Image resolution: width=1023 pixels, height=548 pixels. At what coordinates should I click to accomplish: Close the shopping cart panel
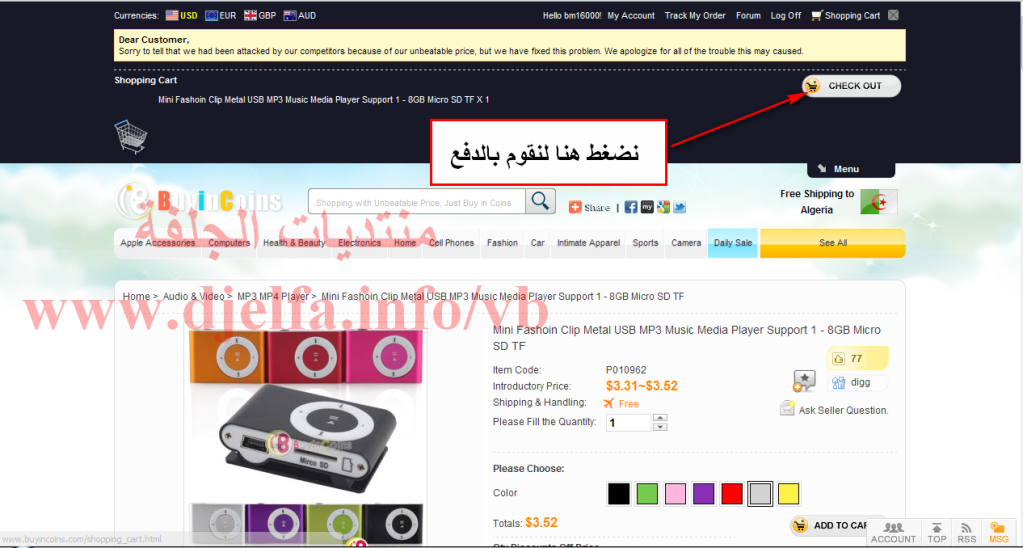[893, 15]
